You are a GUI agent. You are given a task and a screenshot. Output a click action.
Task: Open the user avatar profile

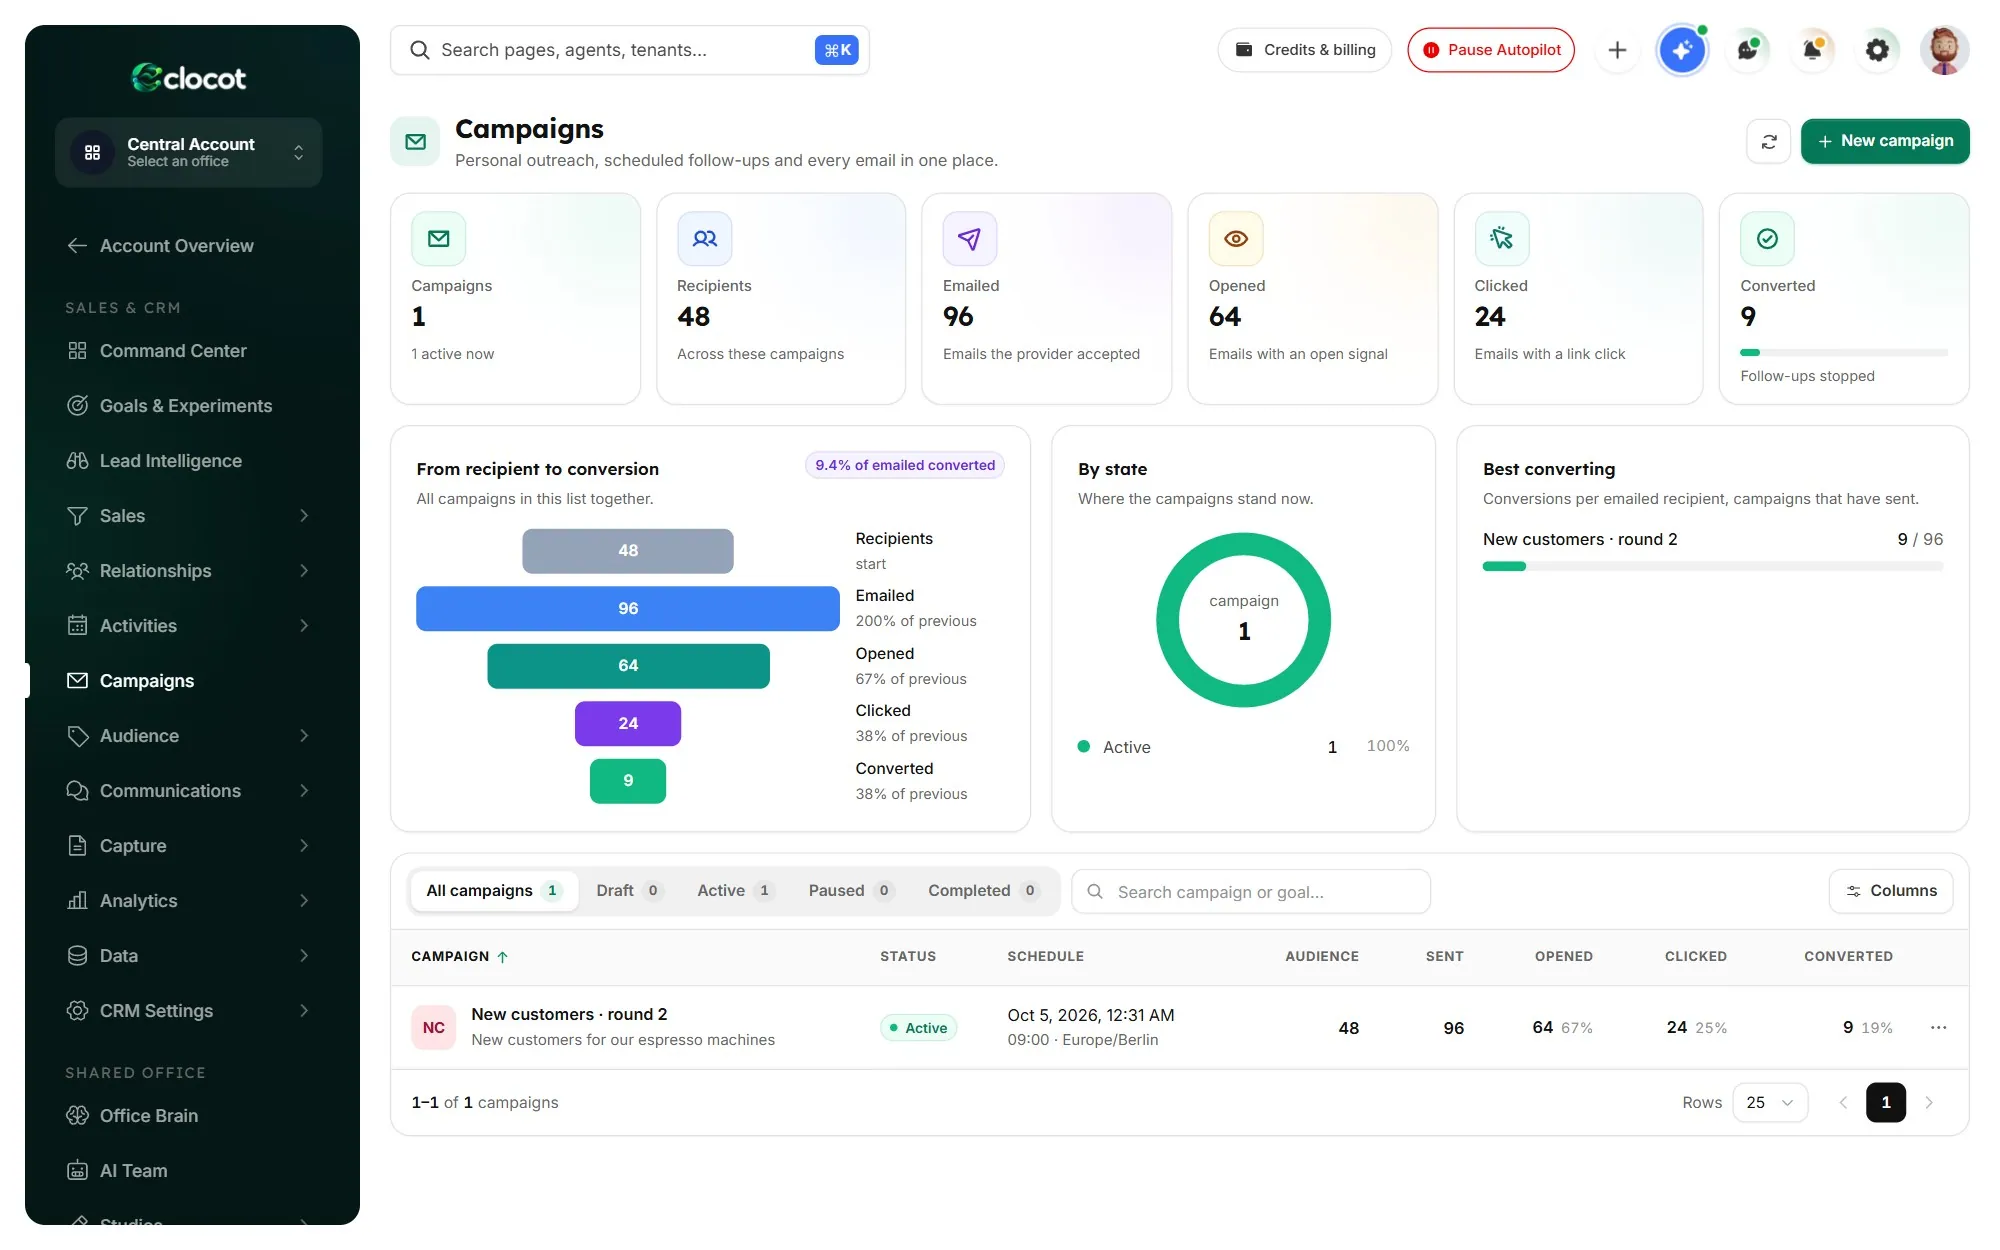coord(1944,50)
